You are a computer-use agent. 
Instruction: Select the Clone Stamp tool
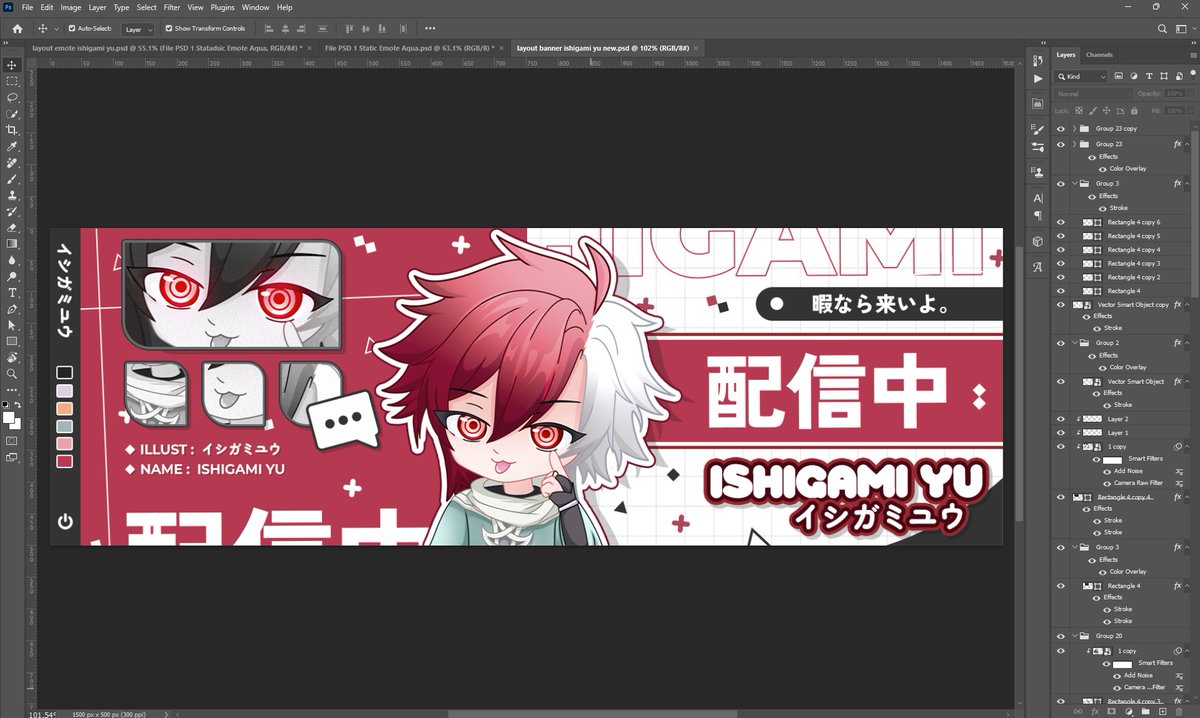(12, 195)
